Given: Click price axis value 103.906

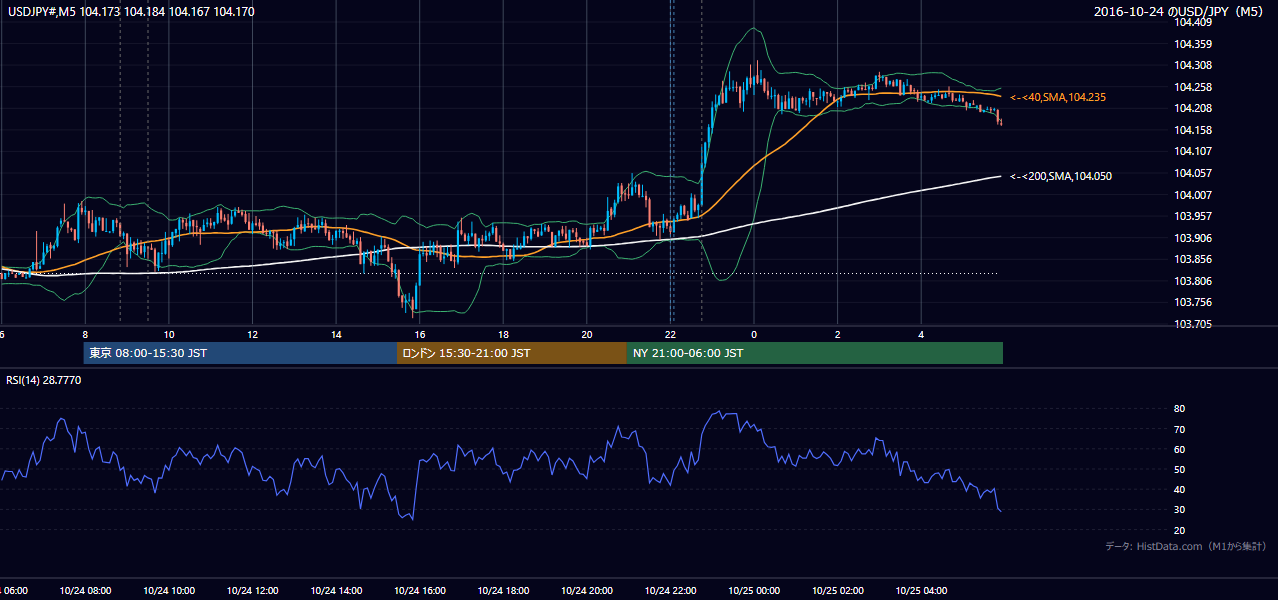Looking at the screenshot, I should point(1194,238).
